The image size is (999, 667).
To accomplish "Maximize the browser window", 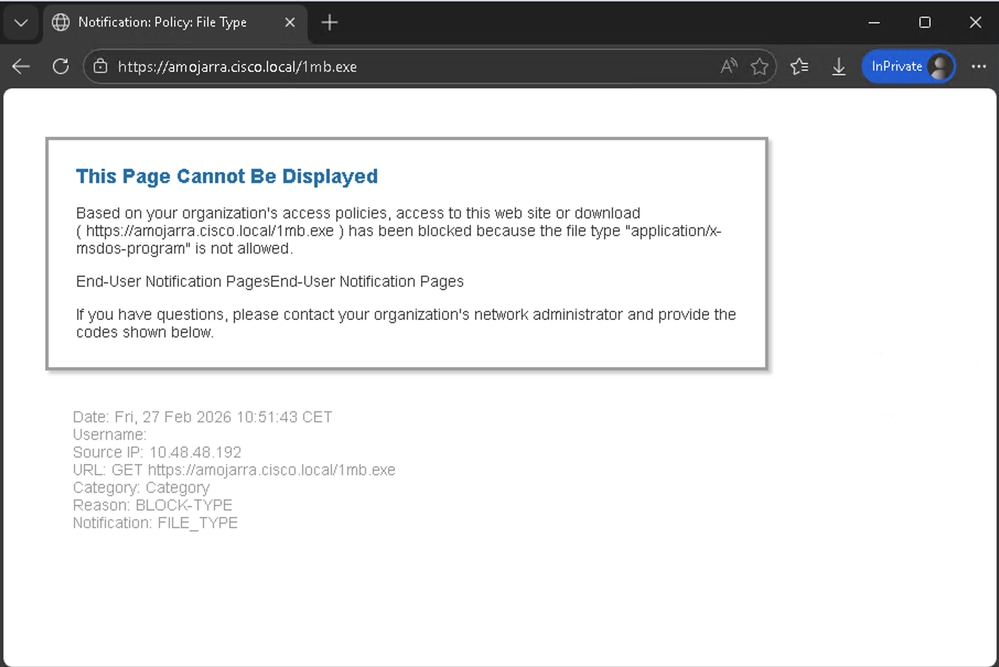I will (x=924, y=22).
